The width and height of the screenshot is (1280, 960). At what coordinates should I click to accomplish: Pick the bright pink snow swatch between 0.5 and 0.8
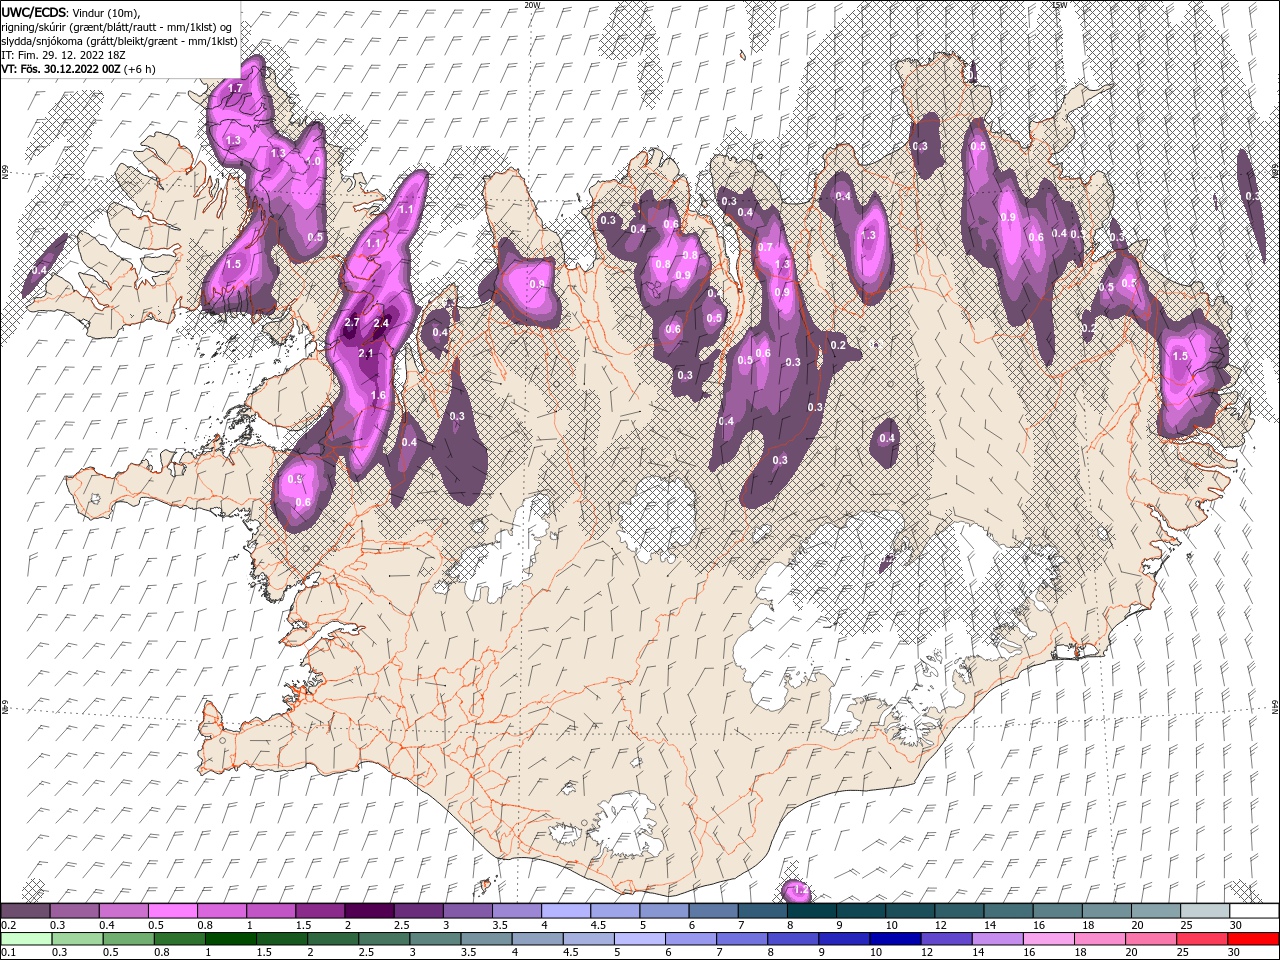click(x=172, y=911)
